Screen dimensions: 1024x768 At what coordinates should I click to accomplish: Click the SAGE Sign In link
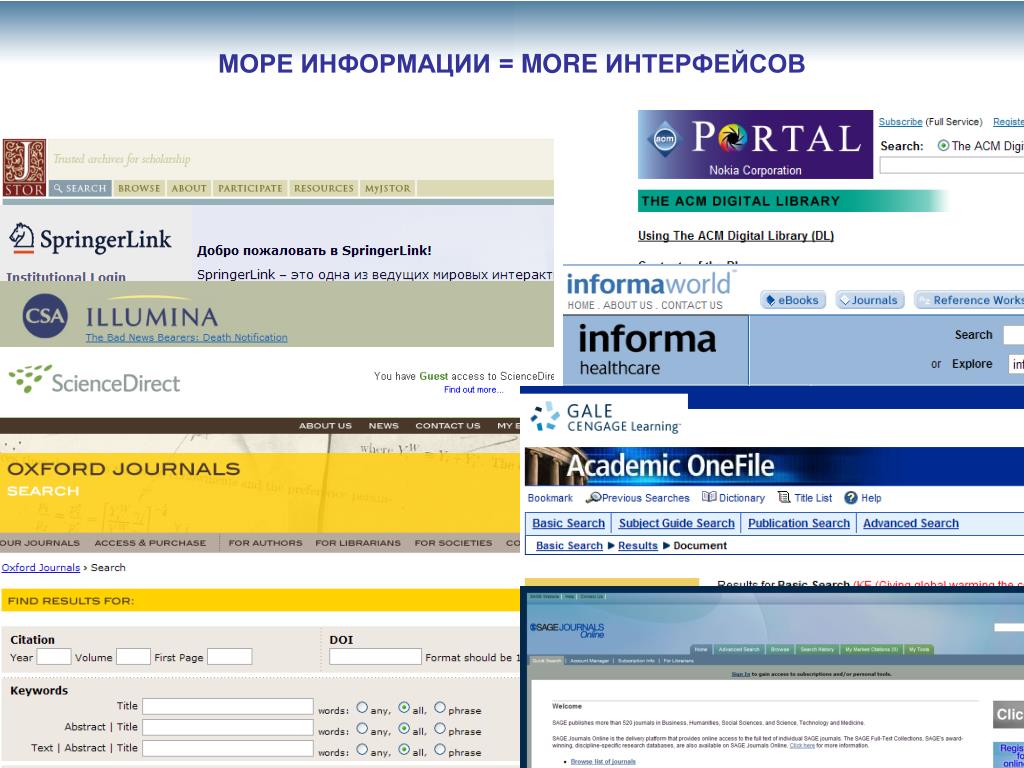tap(741, 674)
